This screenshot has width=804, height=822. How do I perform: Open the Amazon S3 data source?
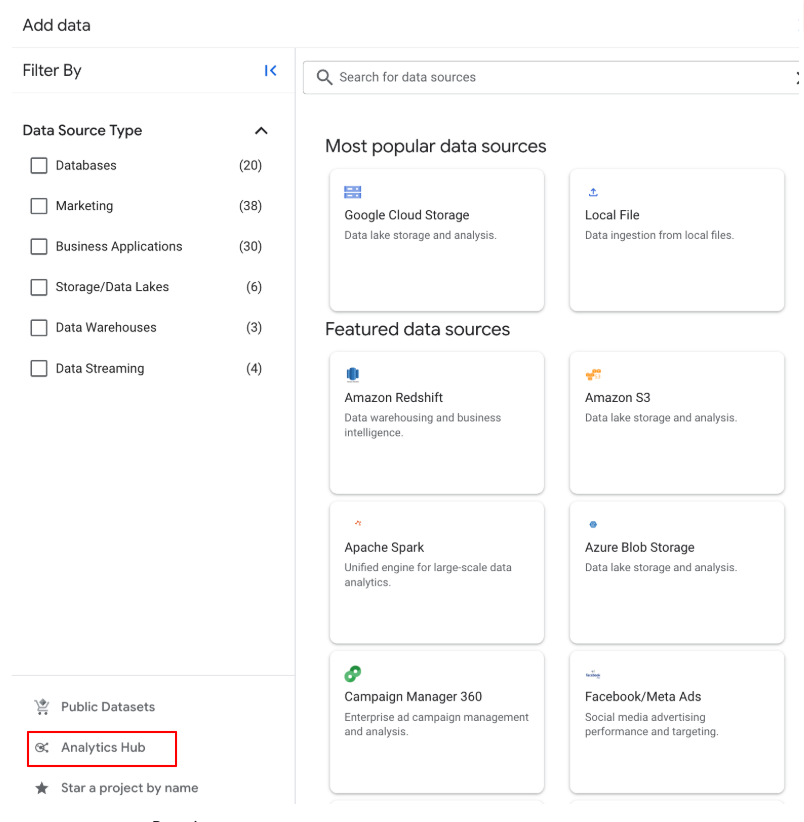pyautogui.click(x=677, y=423)
